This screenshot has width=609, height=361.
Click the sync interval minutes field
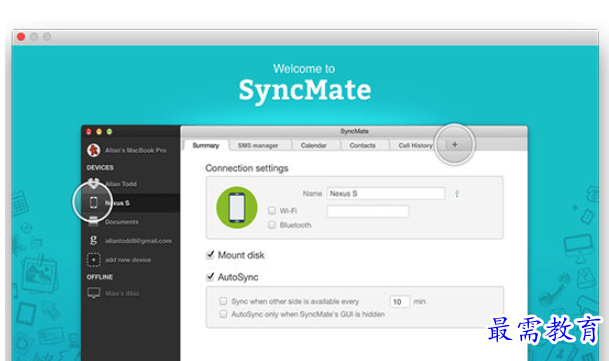[400, 302]
